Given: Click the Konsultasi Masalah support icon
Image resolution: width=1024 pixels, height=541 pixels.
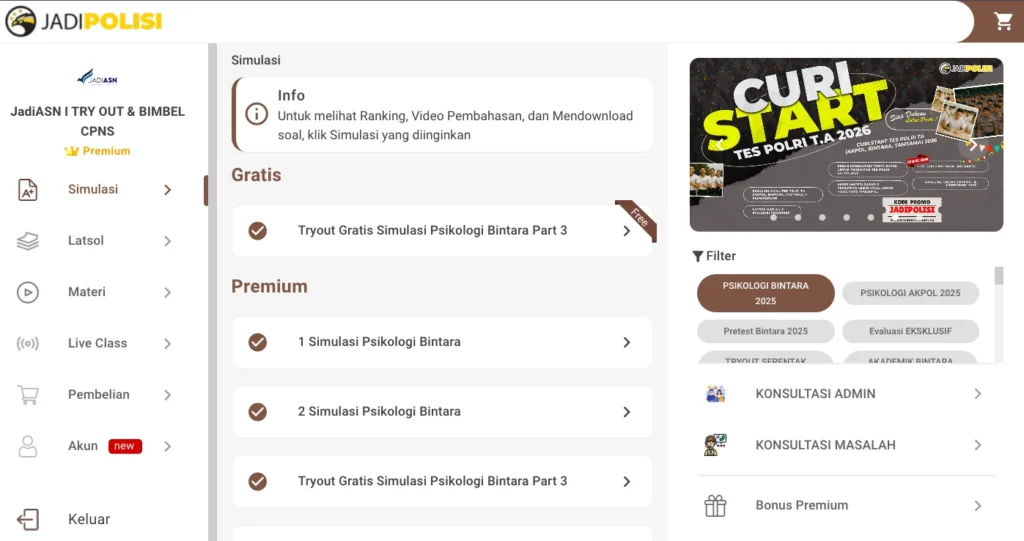Looking at the screenshot, I should pos(715,445).
